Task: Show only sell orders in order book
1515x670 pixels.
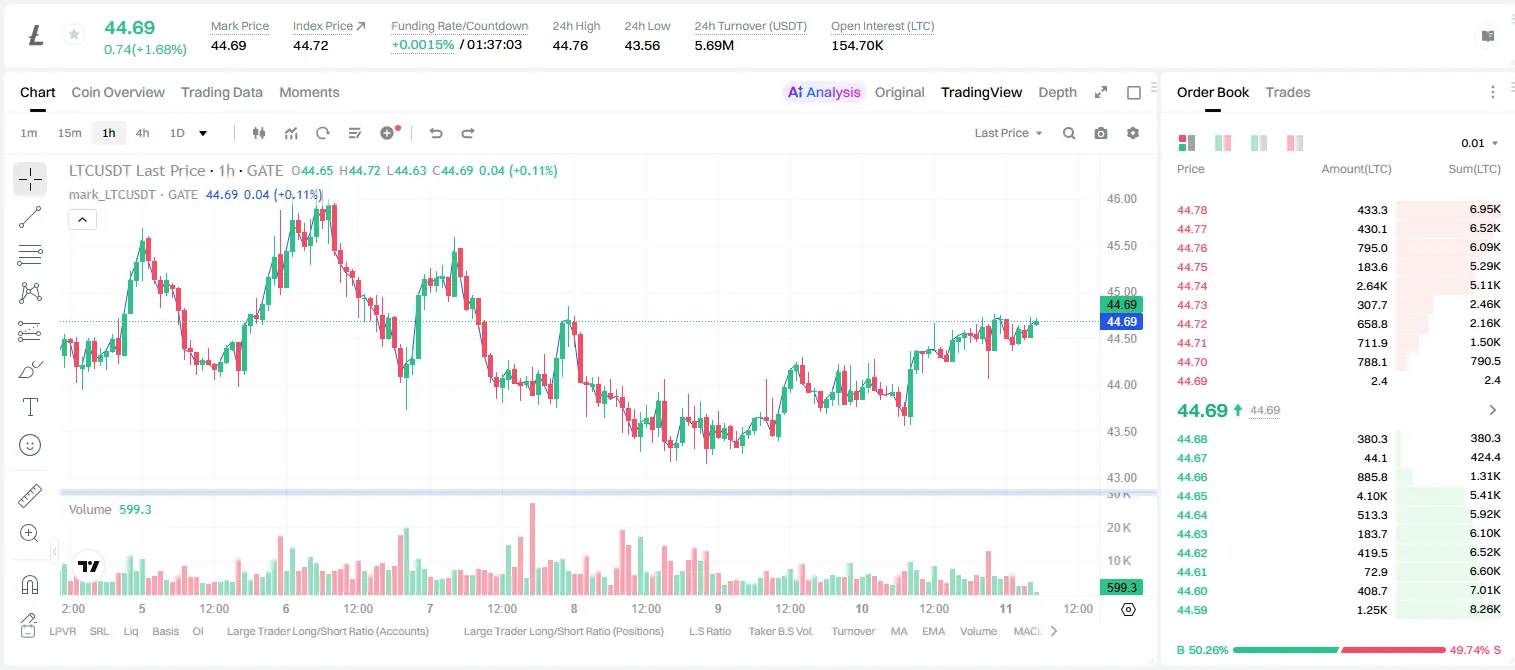Action: pos(1294,143)
